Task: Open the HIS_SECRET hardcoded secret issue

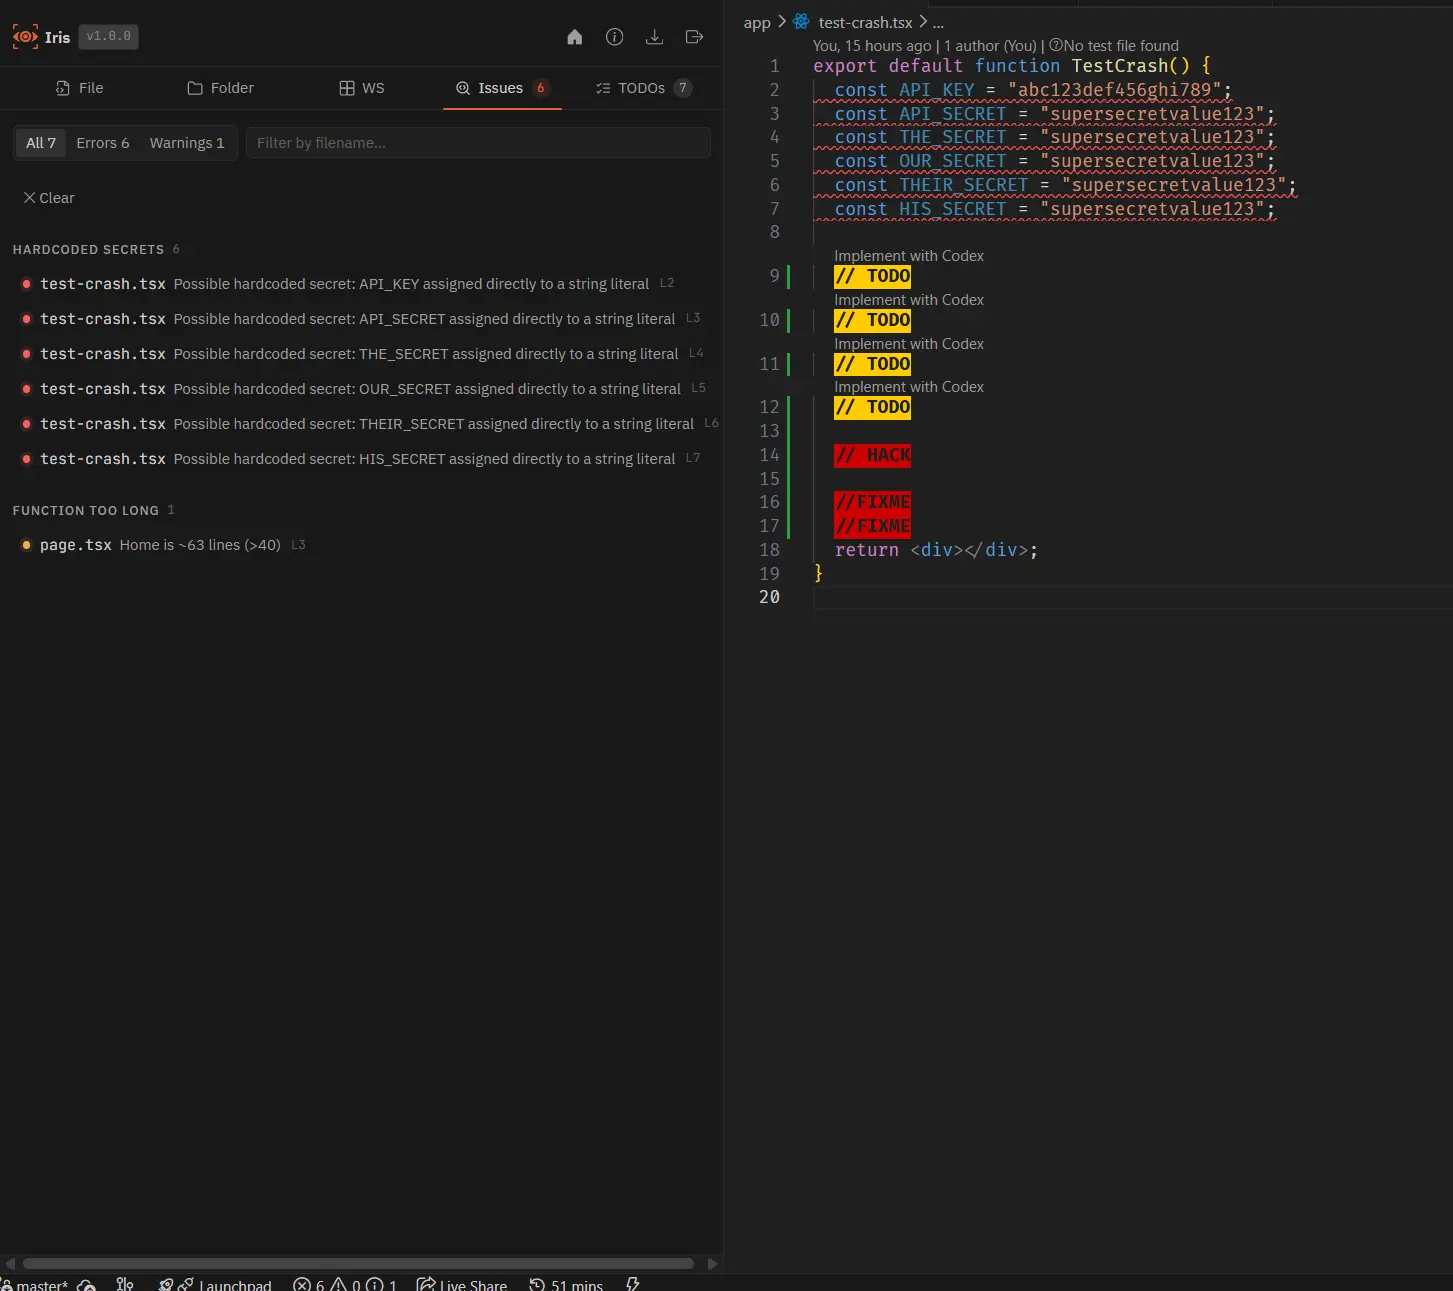Action: point(361,459)
